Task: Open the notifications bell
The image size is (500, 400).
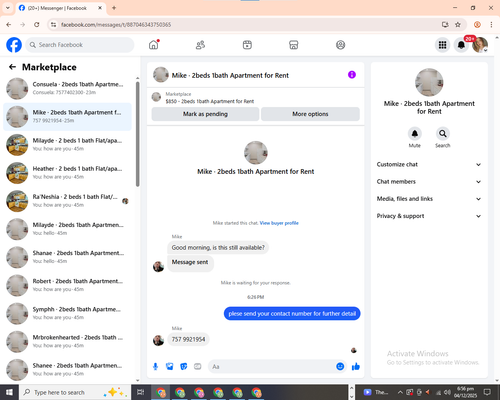Action: (461, 45)
